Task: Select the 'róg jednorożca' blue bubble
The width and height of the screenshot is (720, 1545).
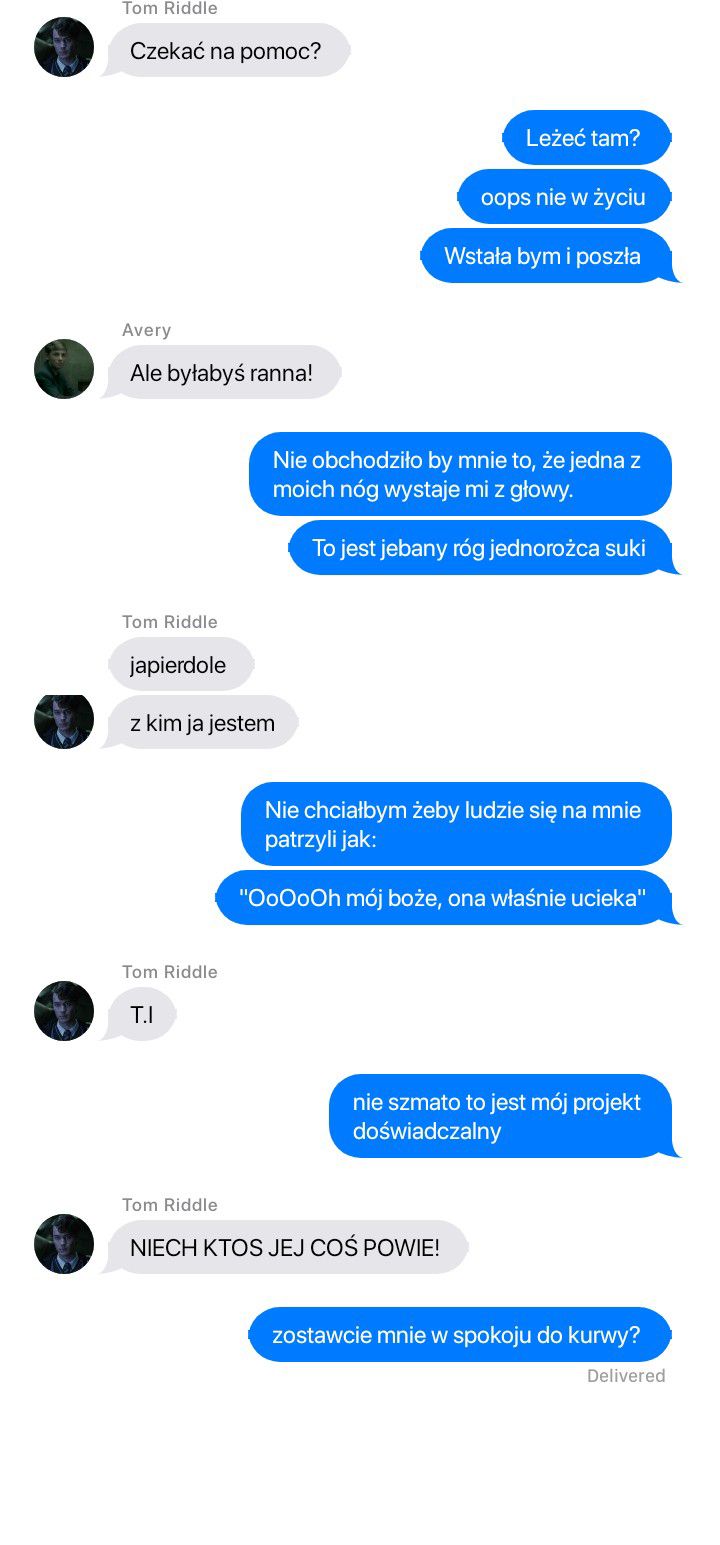Action: click(482, 548)
